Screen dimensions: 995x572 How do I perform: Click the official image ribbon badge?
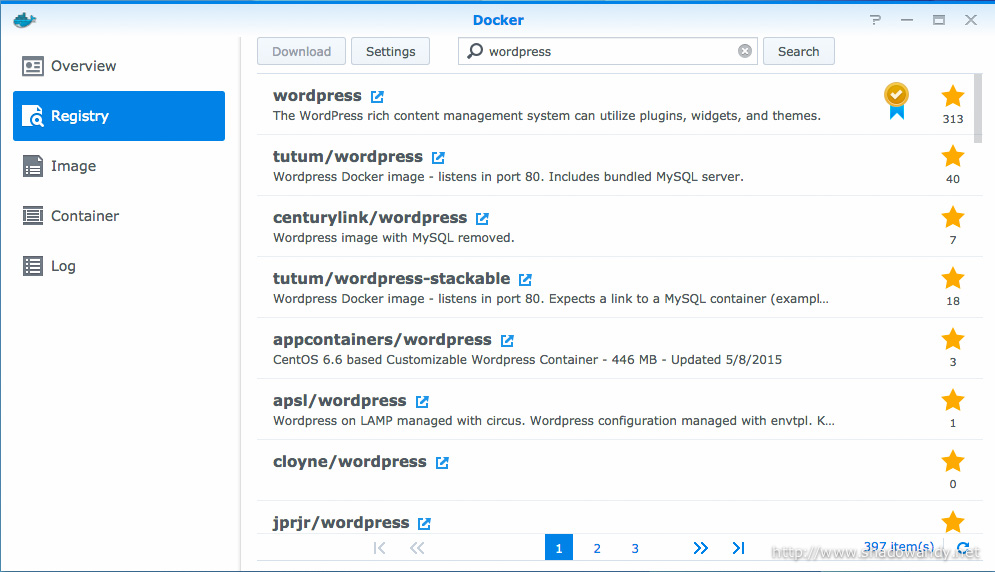tap(896, 101)
